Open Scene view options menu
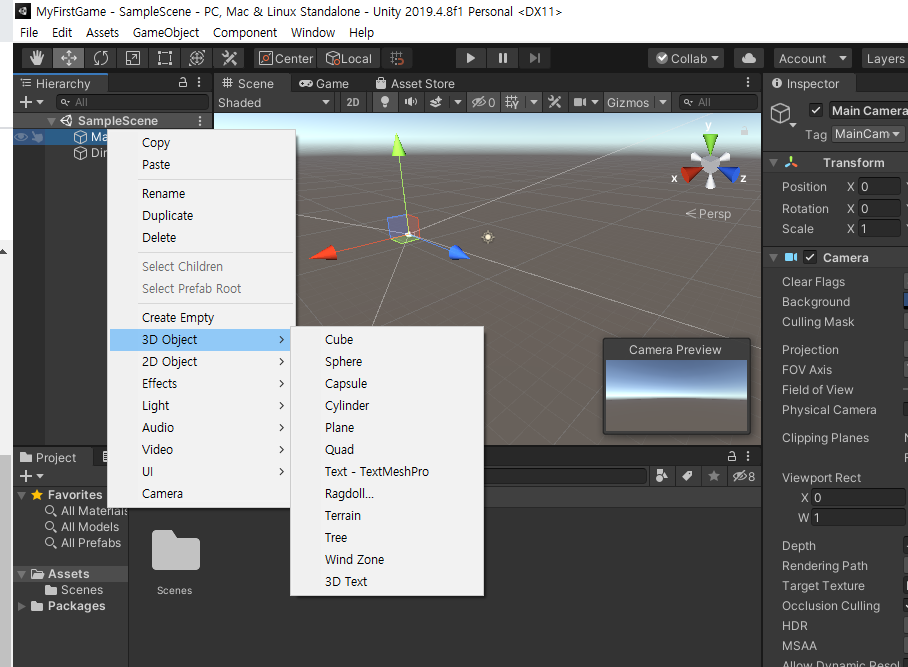This screenshot has height=667, width=908. point(748,82)
